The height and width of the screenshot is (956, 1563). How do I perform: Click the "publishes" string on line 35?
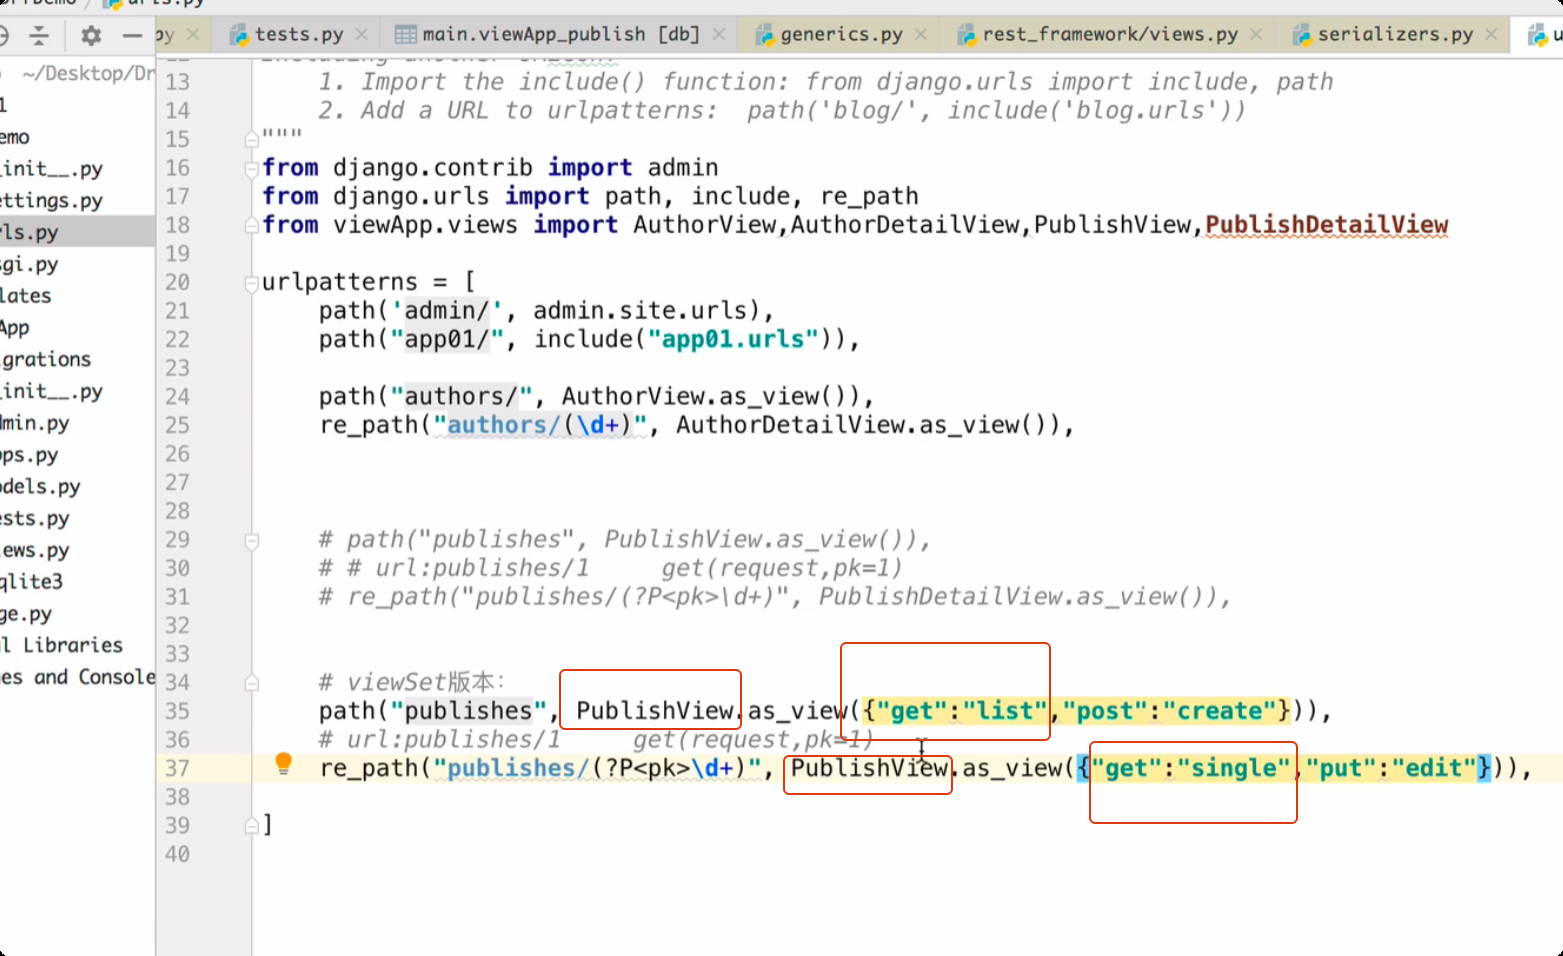click(x=469, y=711)
